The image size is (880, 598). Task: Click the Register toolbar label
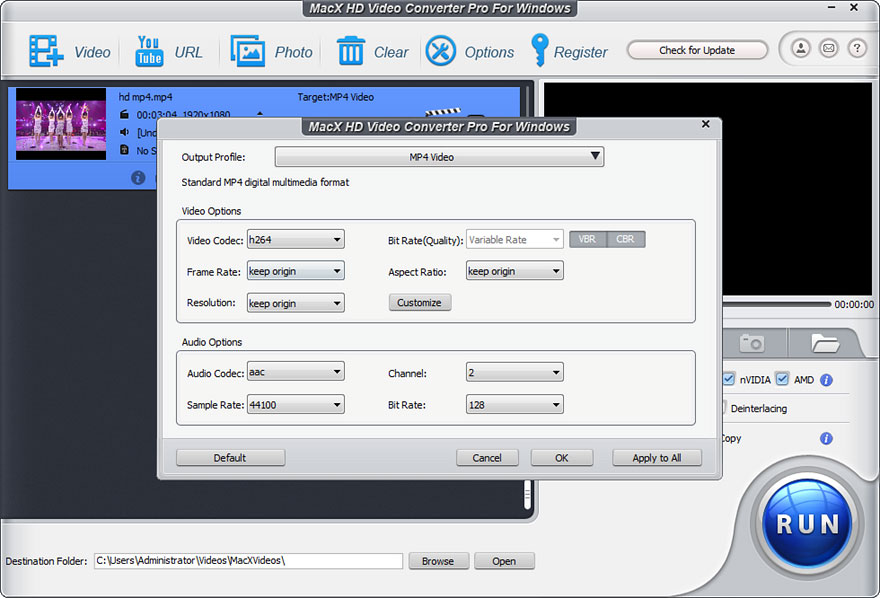coord(581,52)
